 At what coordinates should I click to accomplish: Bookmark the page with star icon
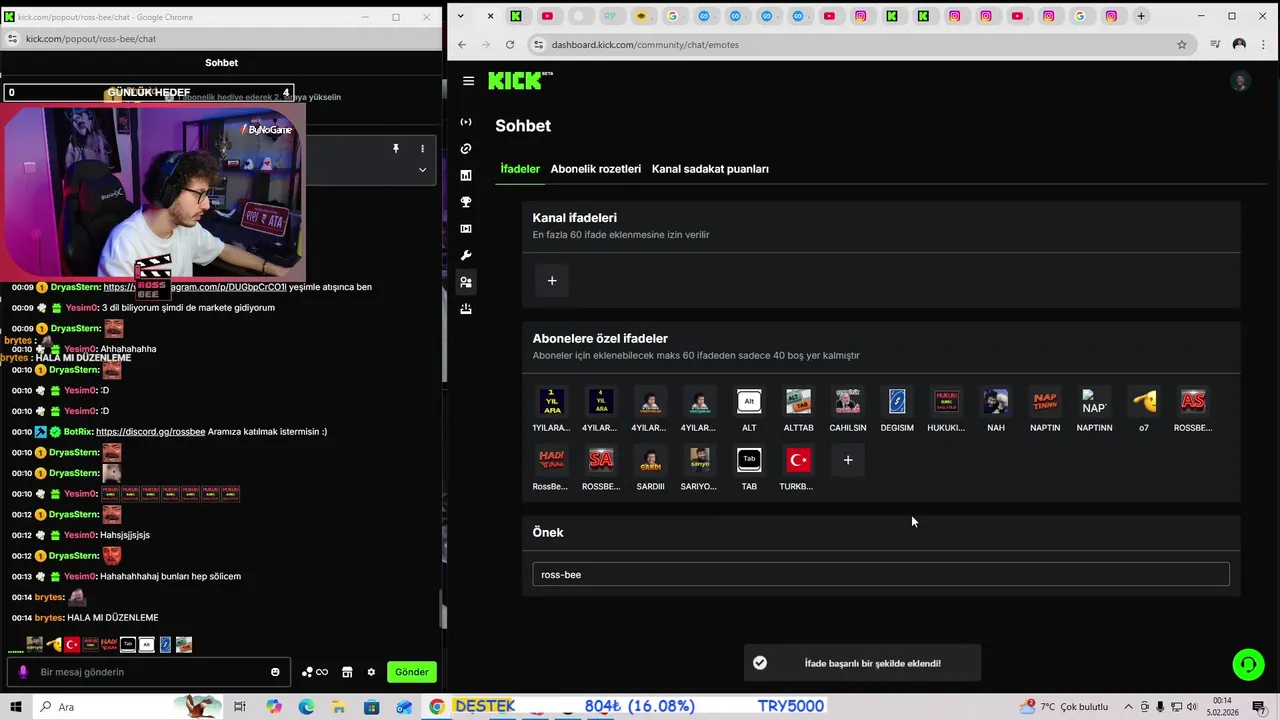[x=1182, y=45]
